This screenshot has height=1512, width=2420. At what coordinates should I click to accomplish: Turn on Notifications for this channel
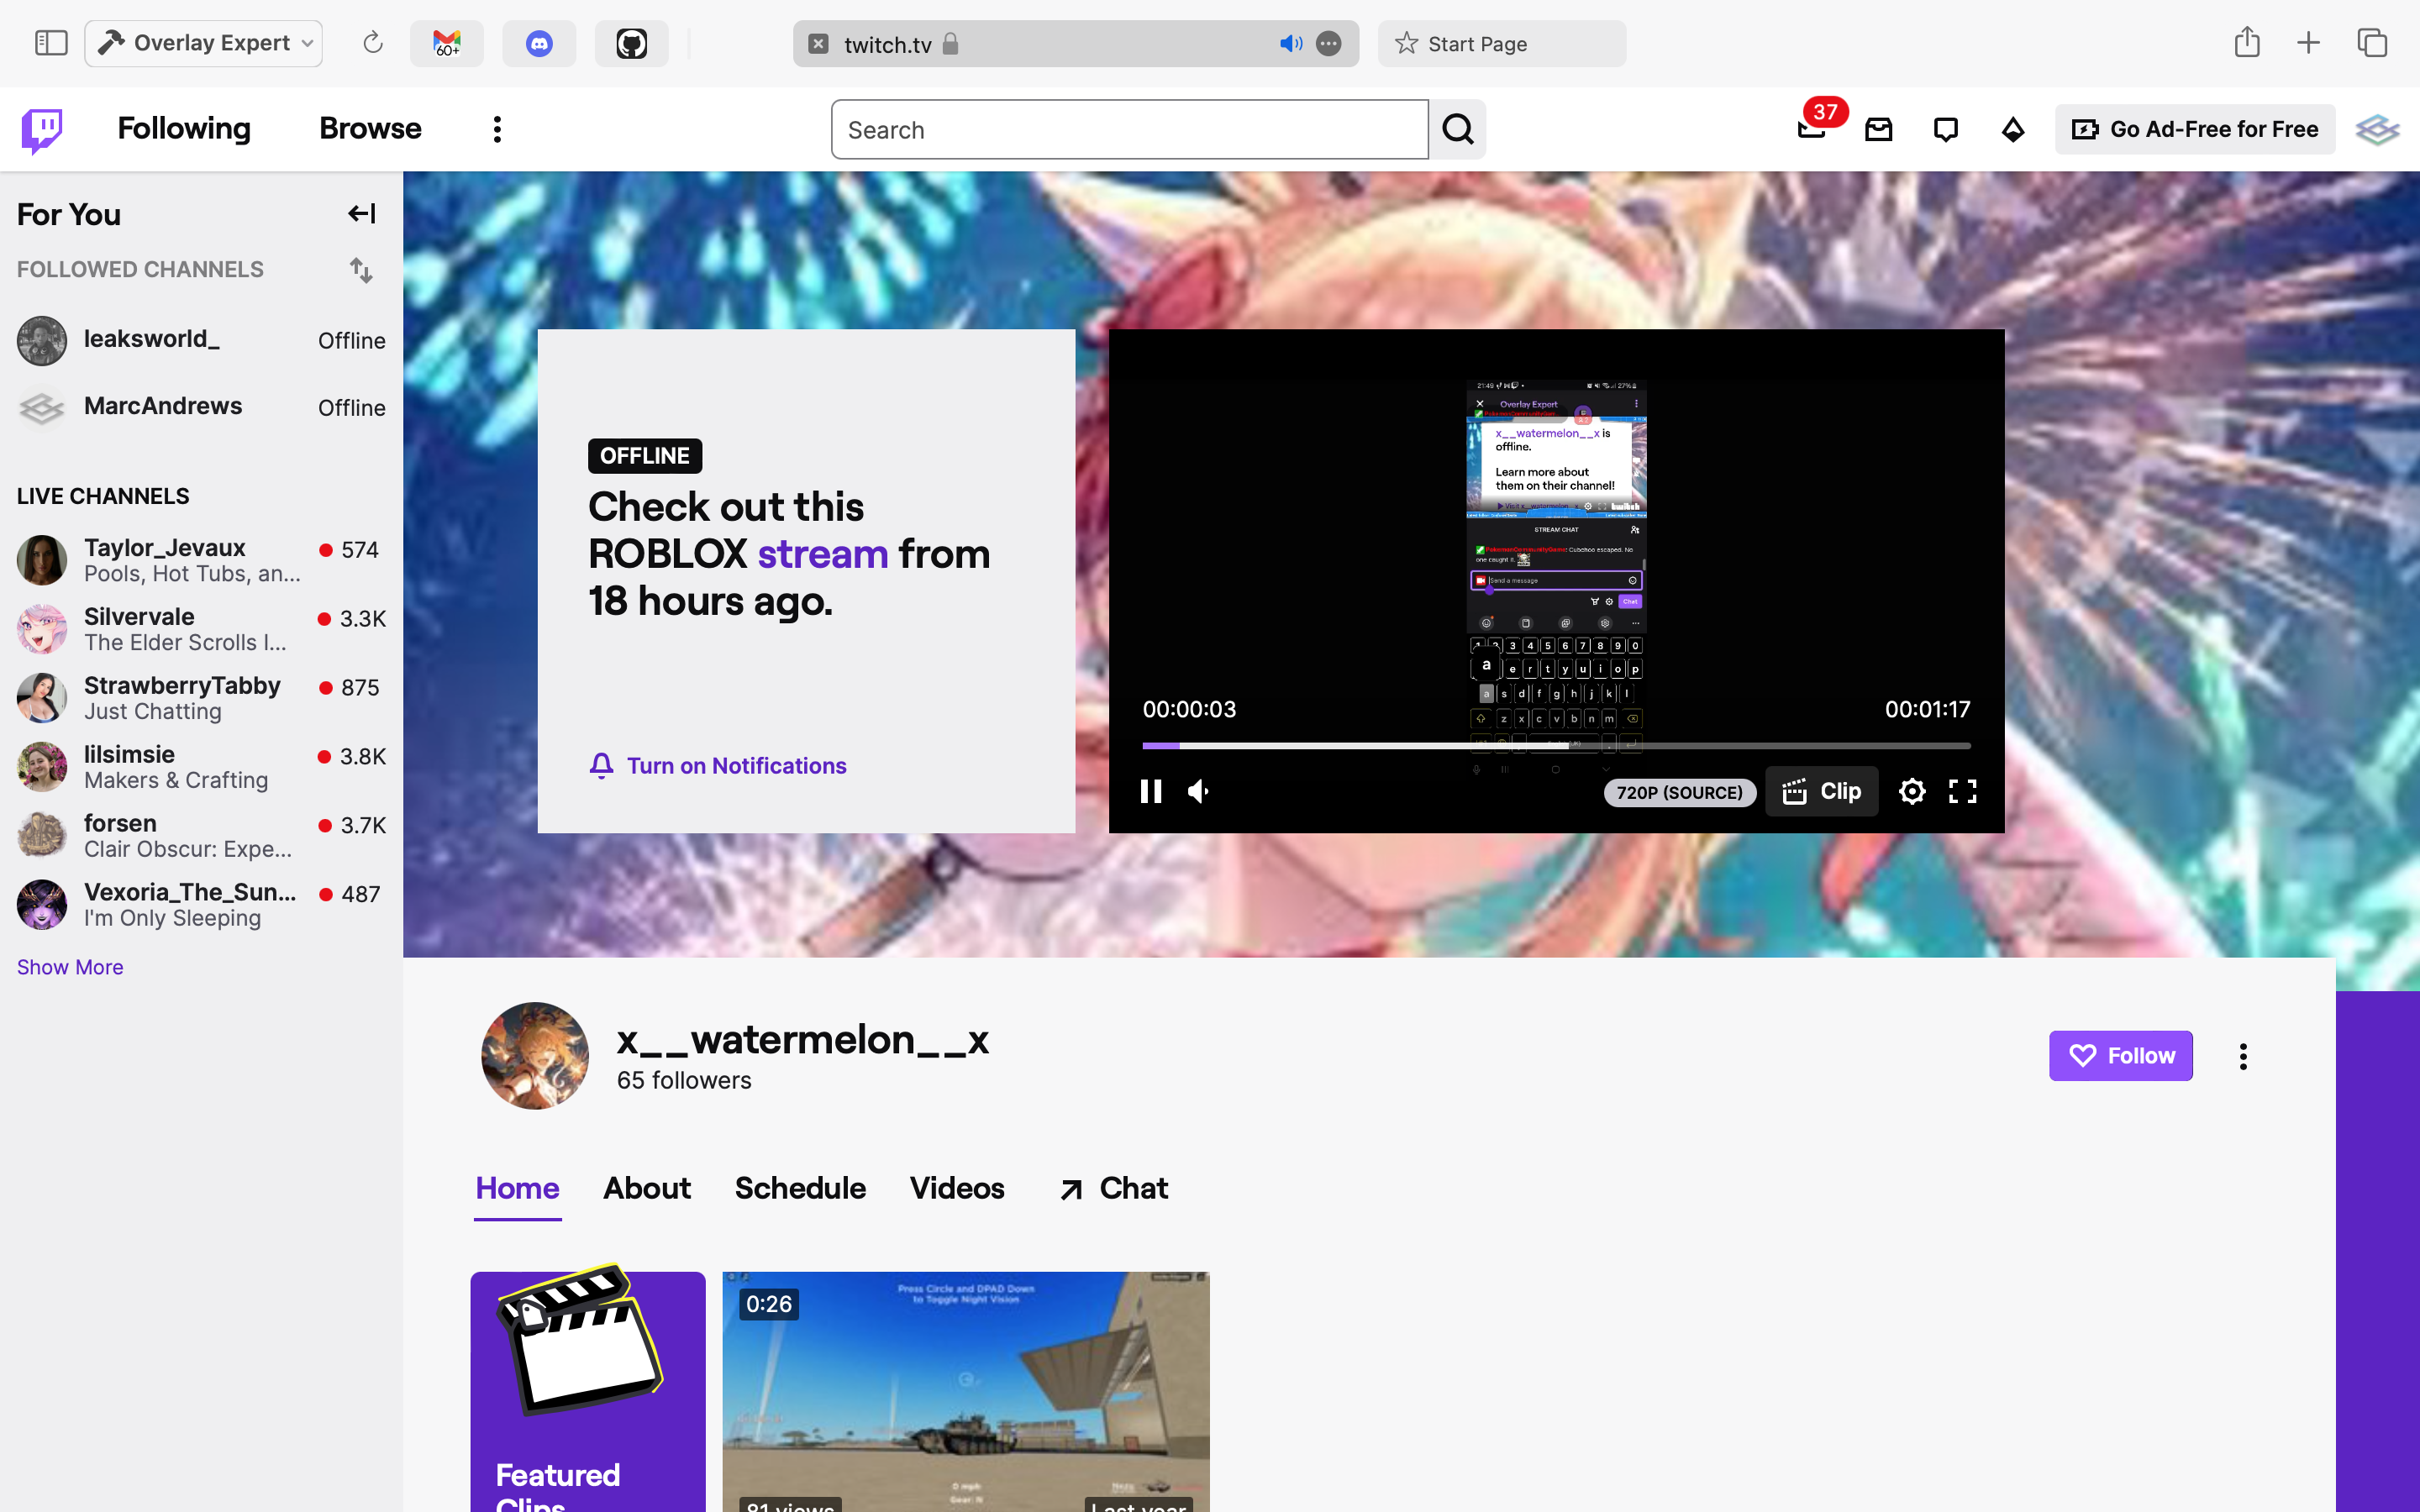tap(718, 766)
